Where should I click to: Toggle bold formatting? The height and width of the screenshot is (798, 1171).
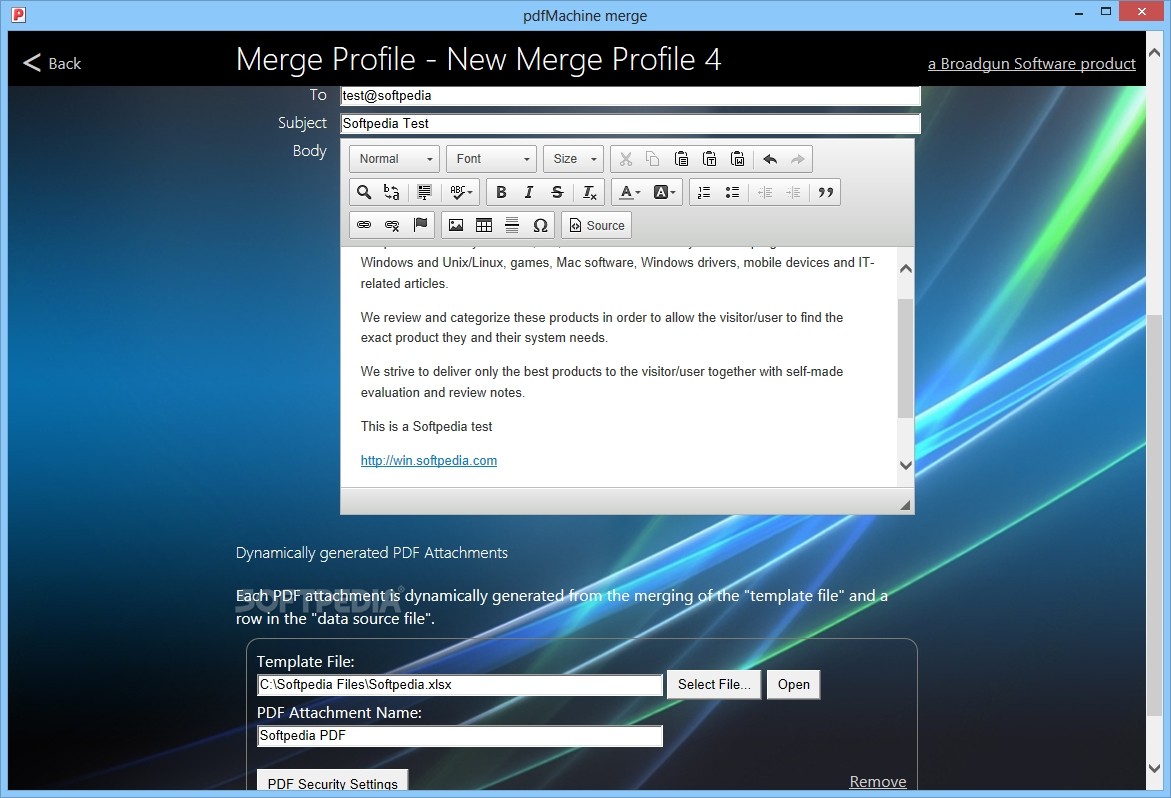[501, 193]
